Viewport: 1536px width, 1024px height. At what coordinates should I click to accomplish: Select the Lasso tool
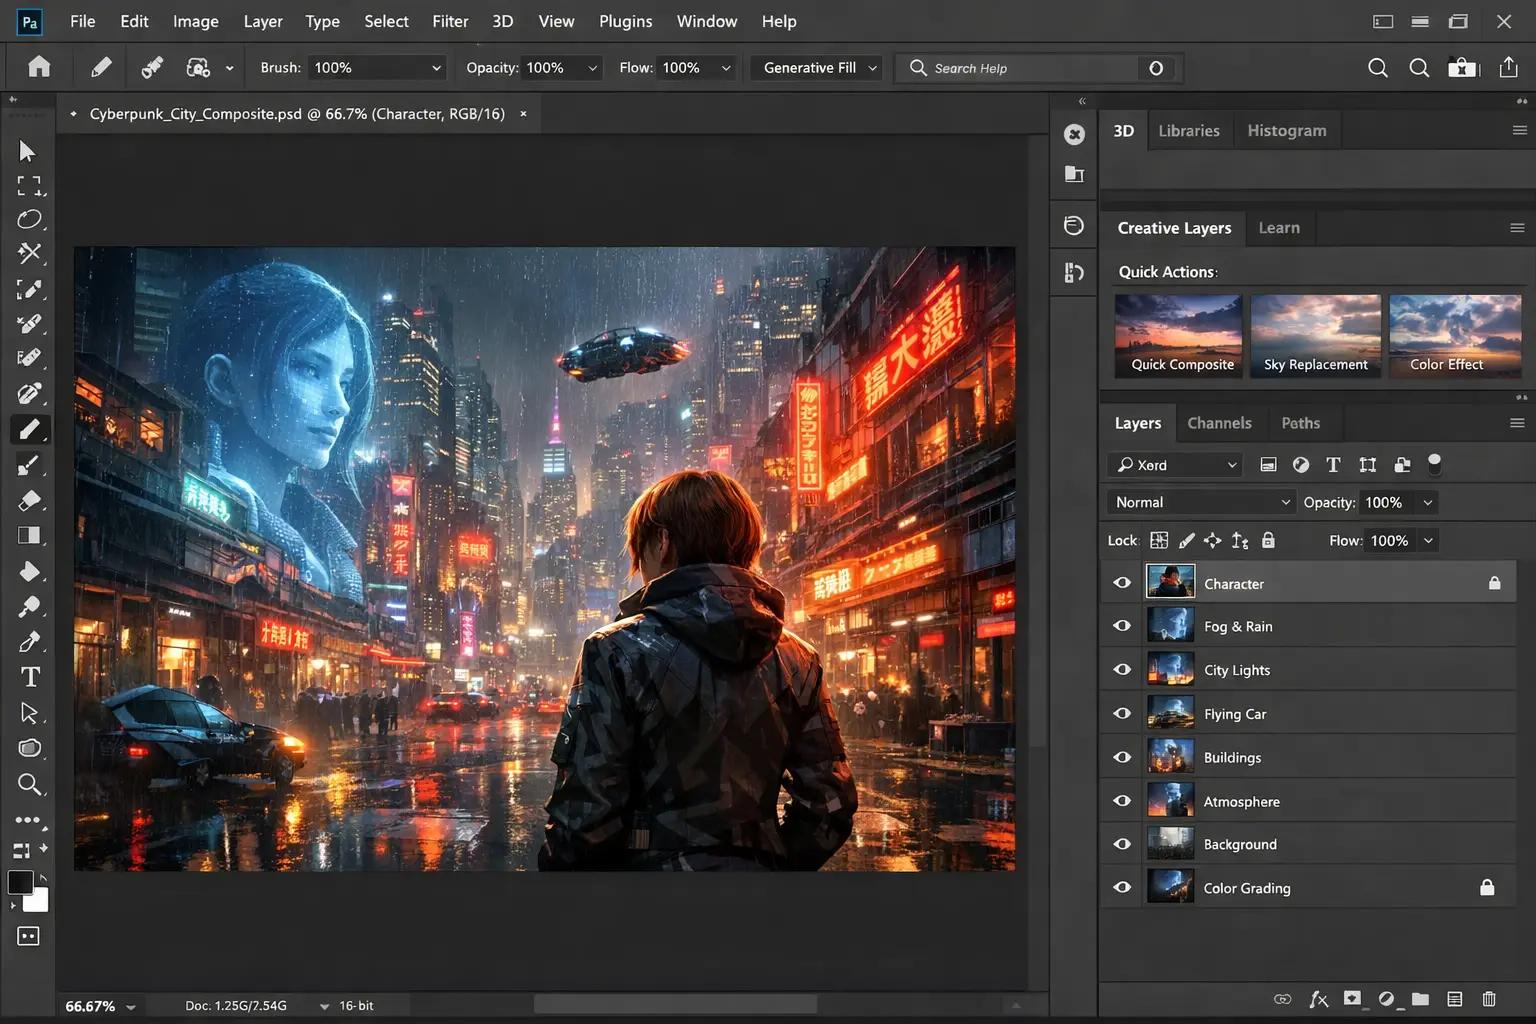30,219
